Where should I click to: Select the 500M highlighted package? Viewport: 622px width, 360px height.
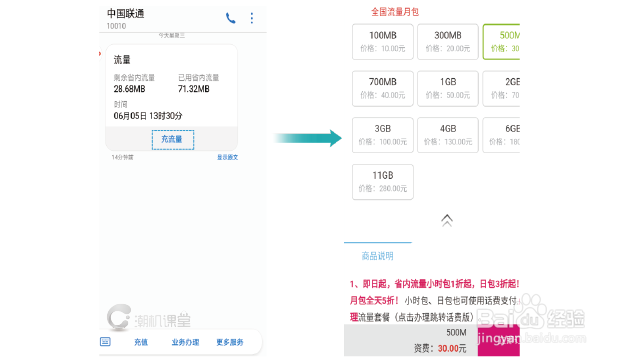click(x=501, y=42)
